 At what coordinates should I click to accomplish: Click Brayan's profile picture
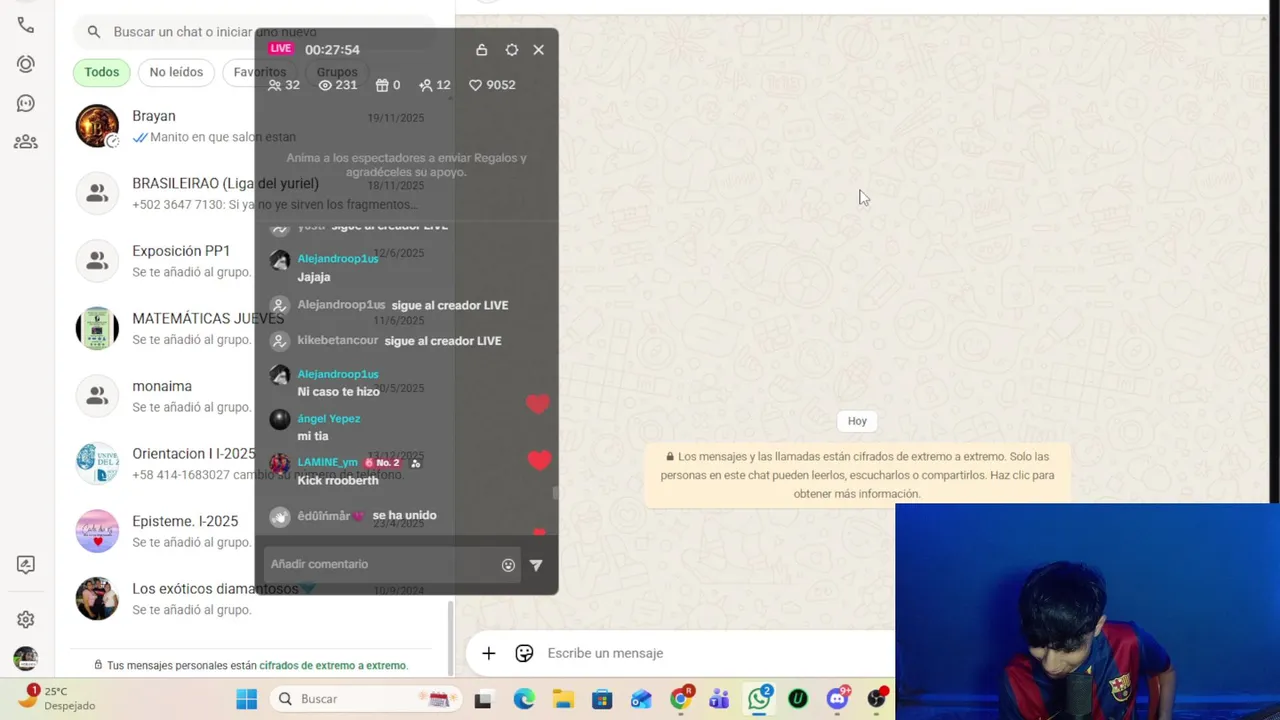[97, 126]
